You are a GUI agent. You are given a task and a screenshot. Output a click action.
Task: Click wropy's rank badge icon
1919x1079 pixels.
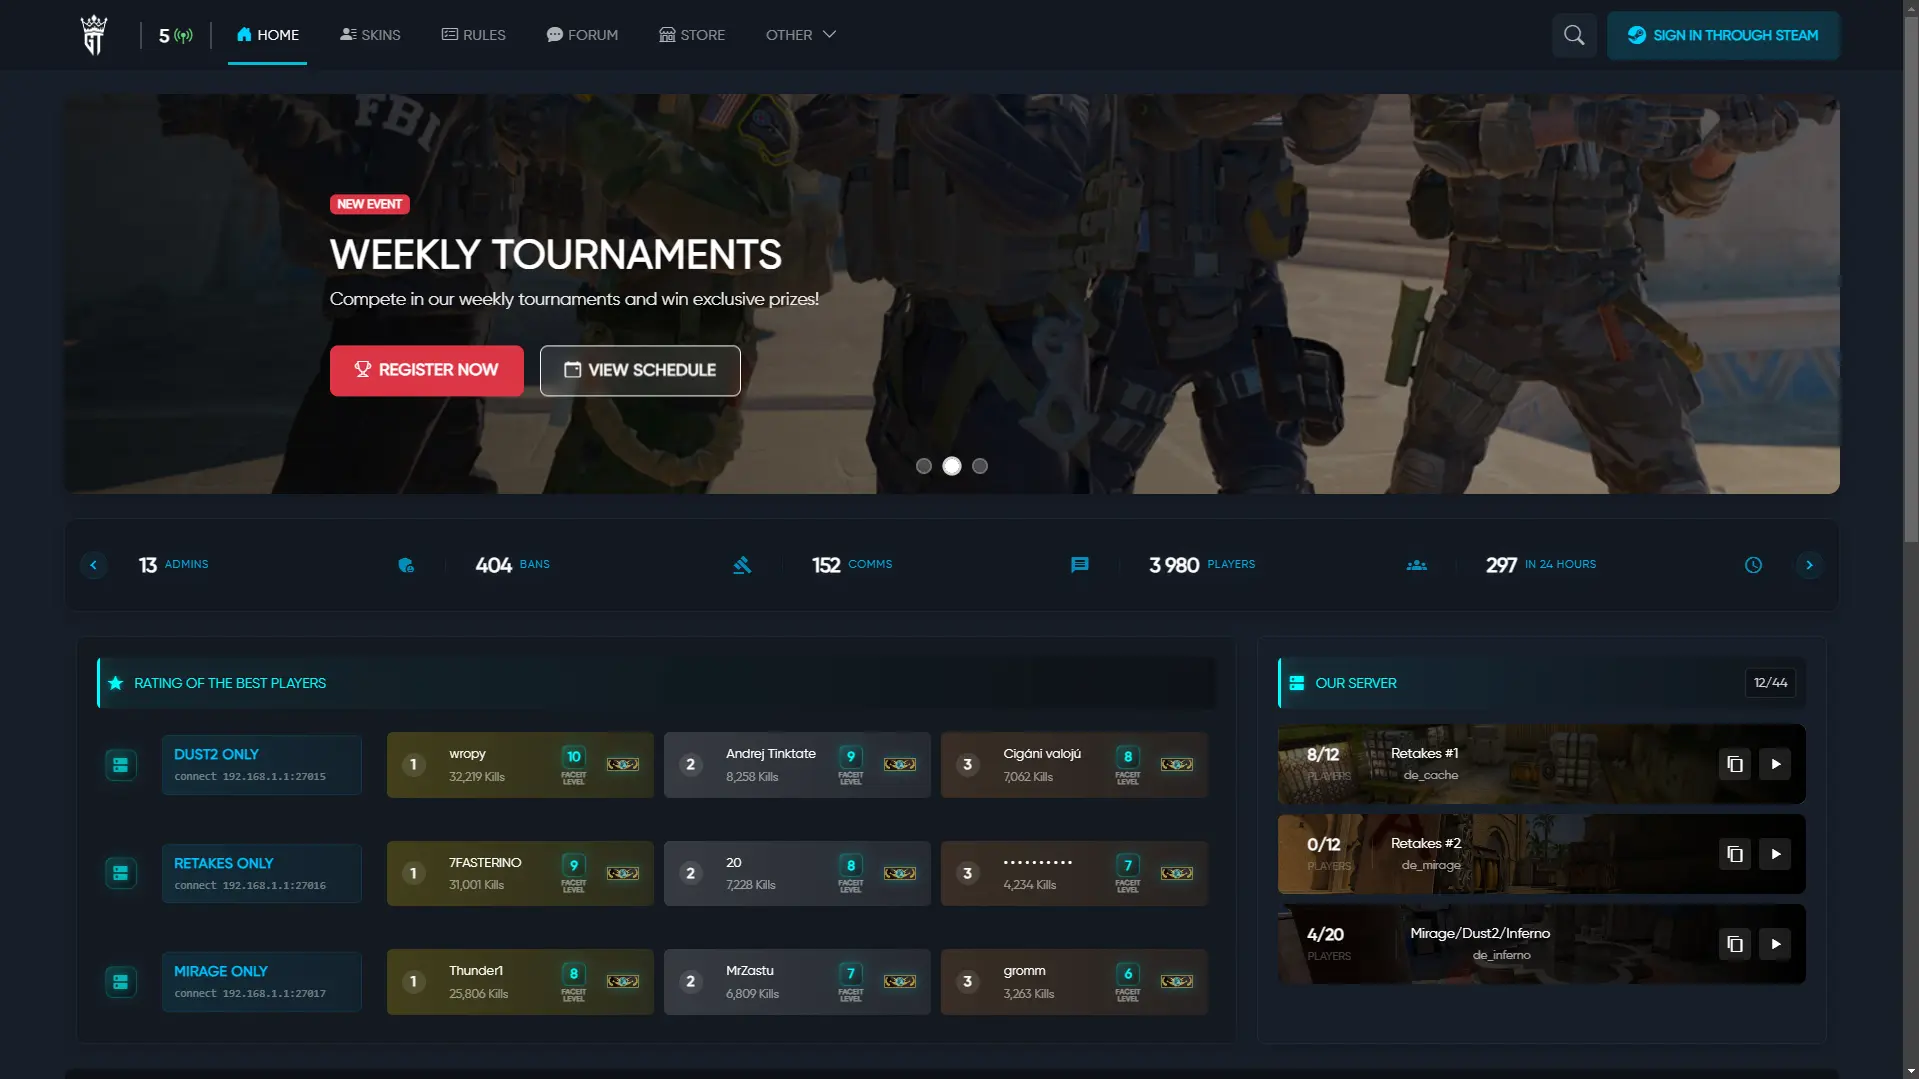pos(623,765)
